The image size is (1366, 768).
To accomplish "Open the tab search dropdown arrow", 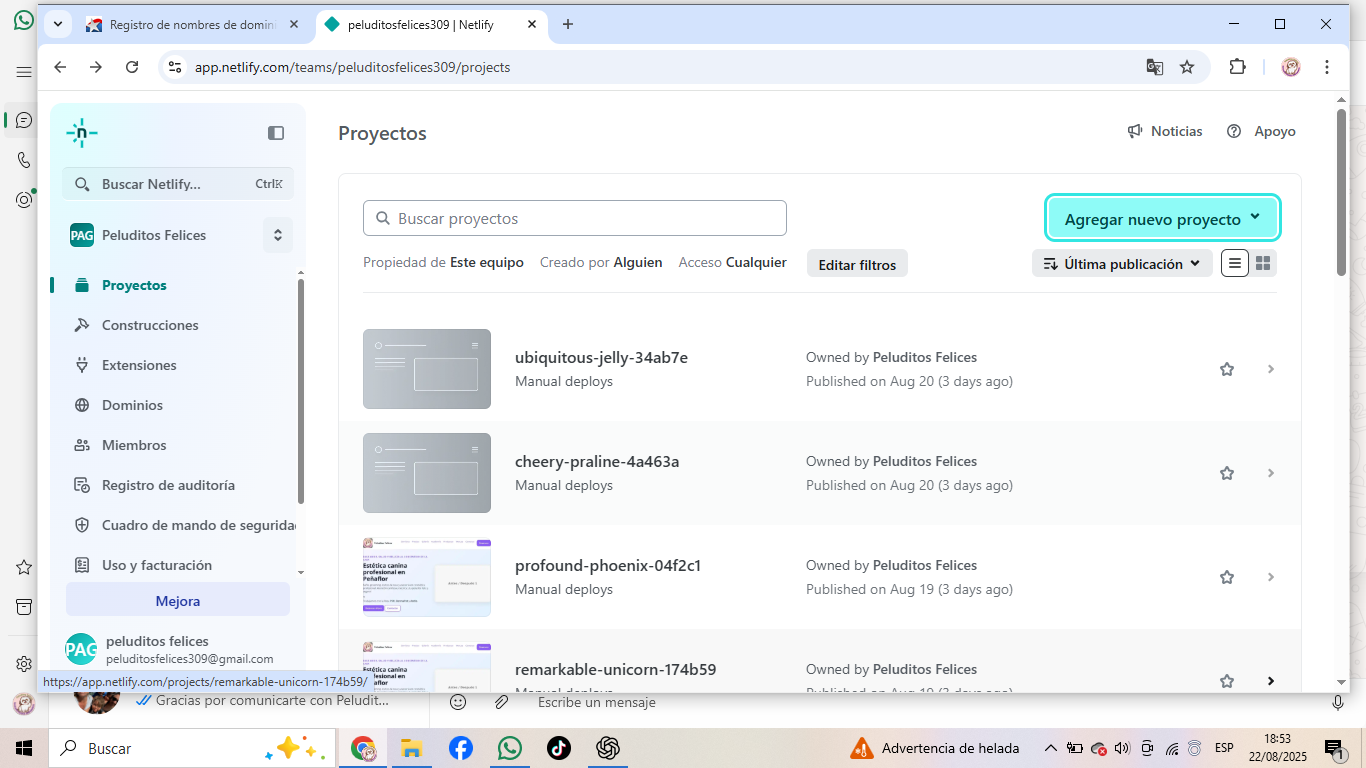I will click(57, 24).
